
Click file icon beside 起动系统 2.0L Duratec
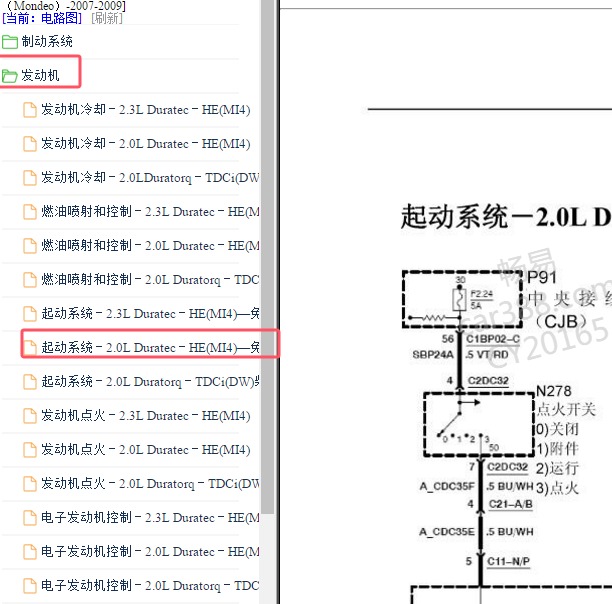coord(30,348)
